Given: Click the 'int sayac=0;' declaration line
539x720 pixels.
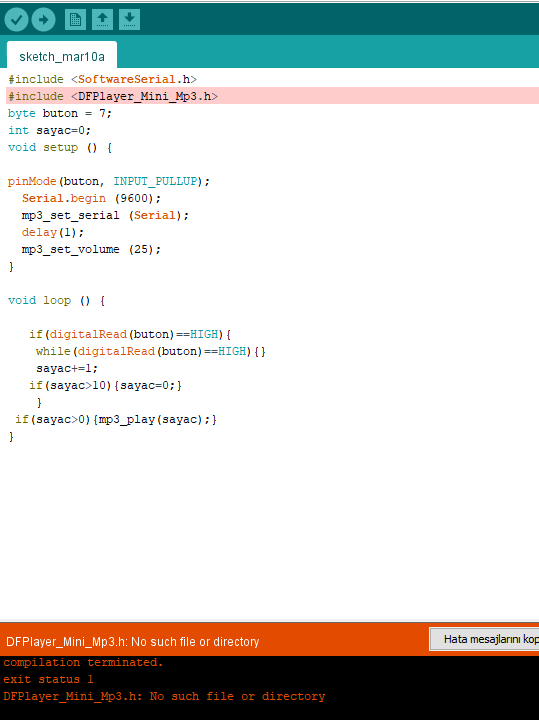Looking at the screenshot, I should click(50, 130).
